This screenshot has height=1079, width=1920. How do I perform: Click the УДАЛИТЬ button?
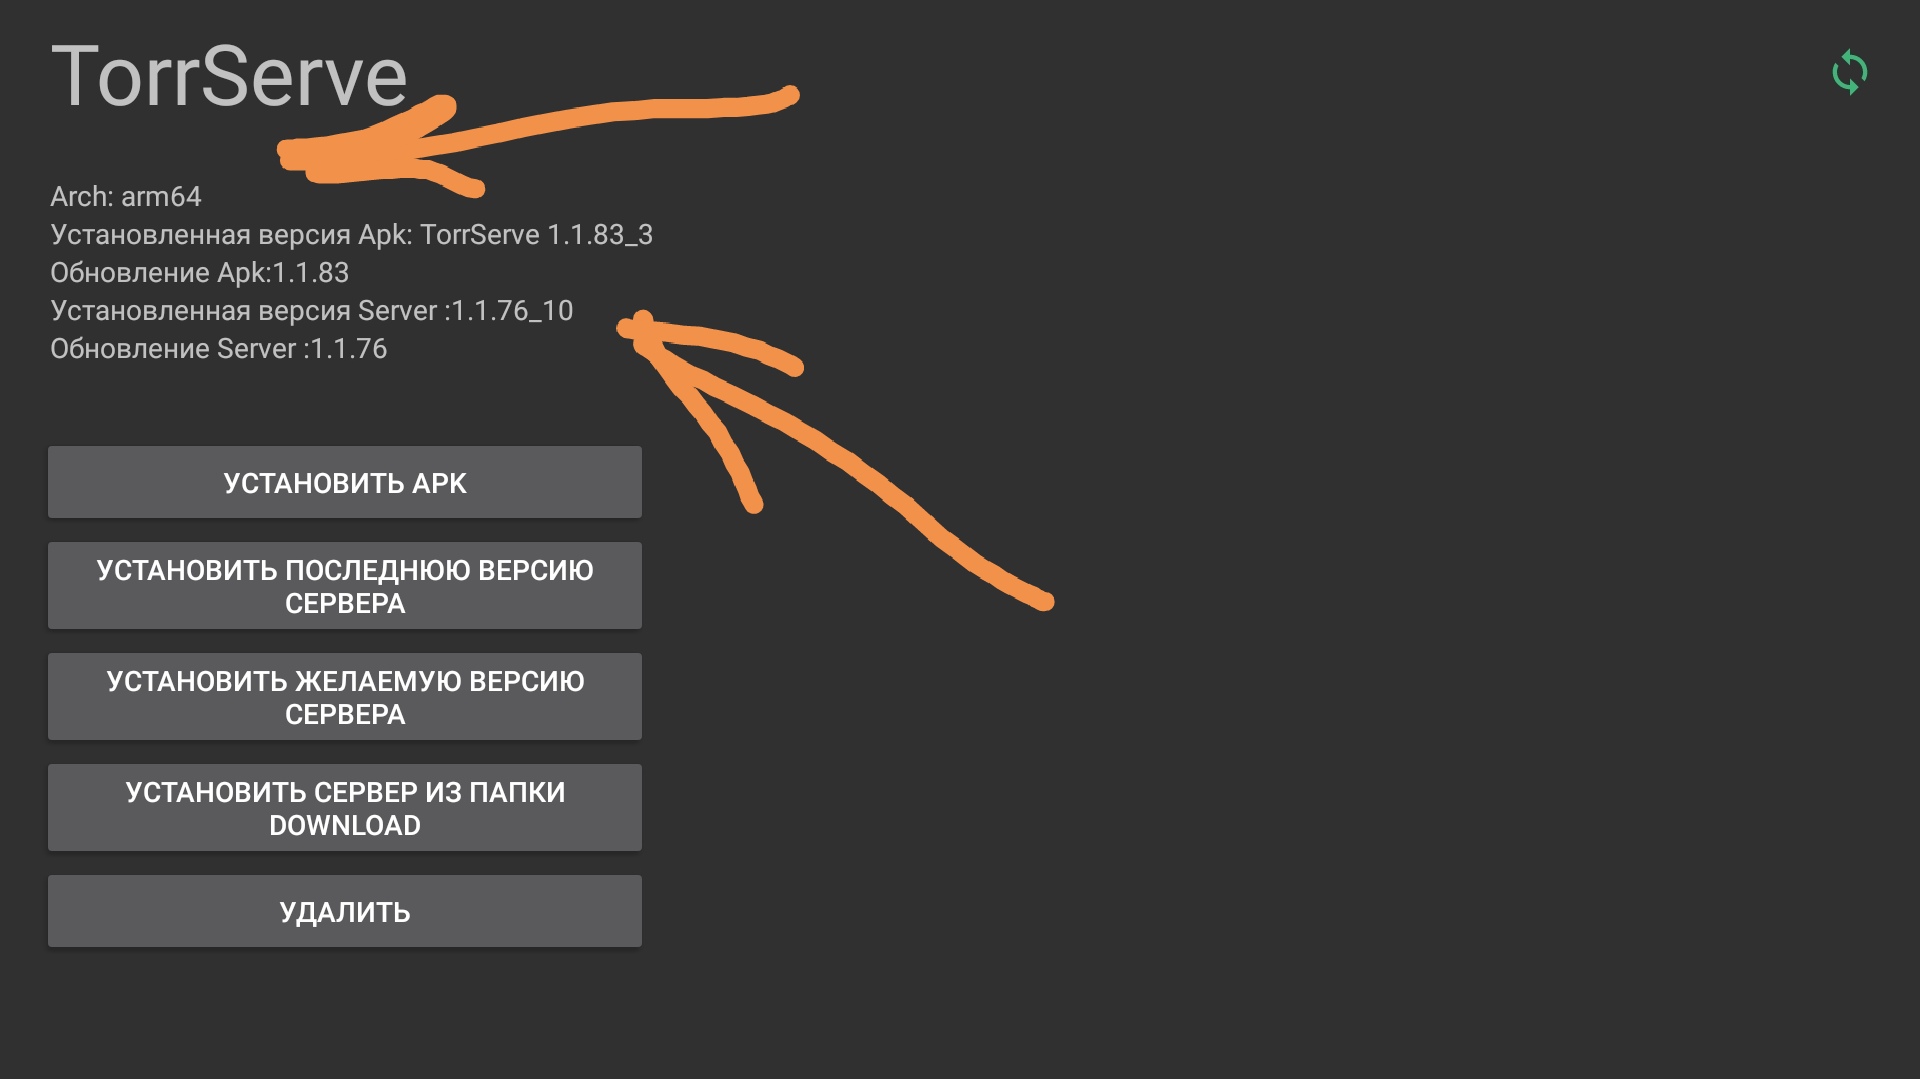(x=345, y=911)
